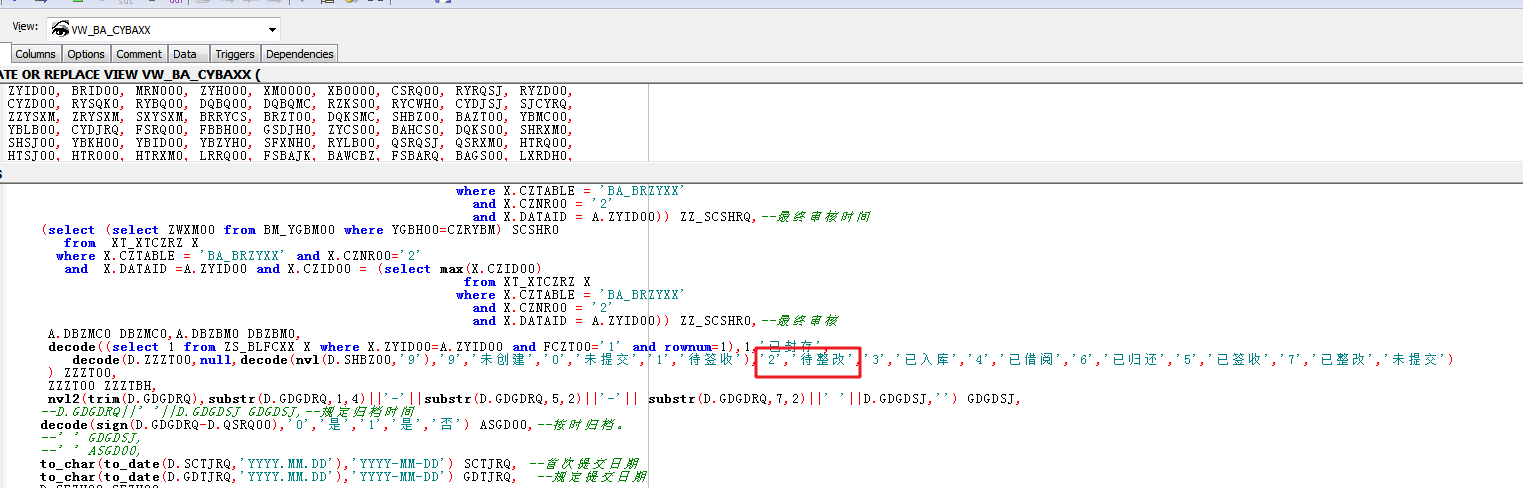1523x488 pixels.
Task: Select column RYSQK0
Action: [x=95, y=104]
